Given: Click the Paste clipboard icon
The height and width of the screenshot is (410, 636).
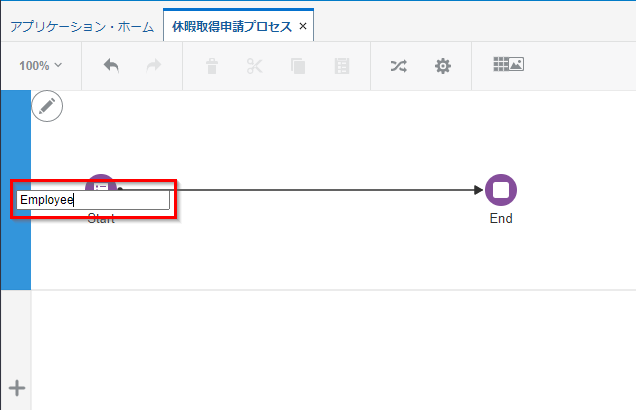Looking at the screenshot, I should click(340, 66).
